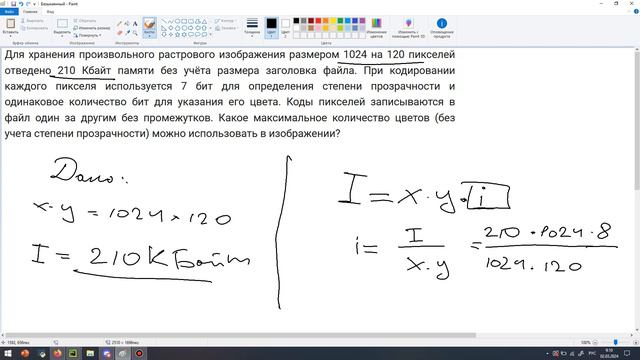Click the red record app in taskbar
Screen dimensions: 640x360
click(x=139, y=353)
